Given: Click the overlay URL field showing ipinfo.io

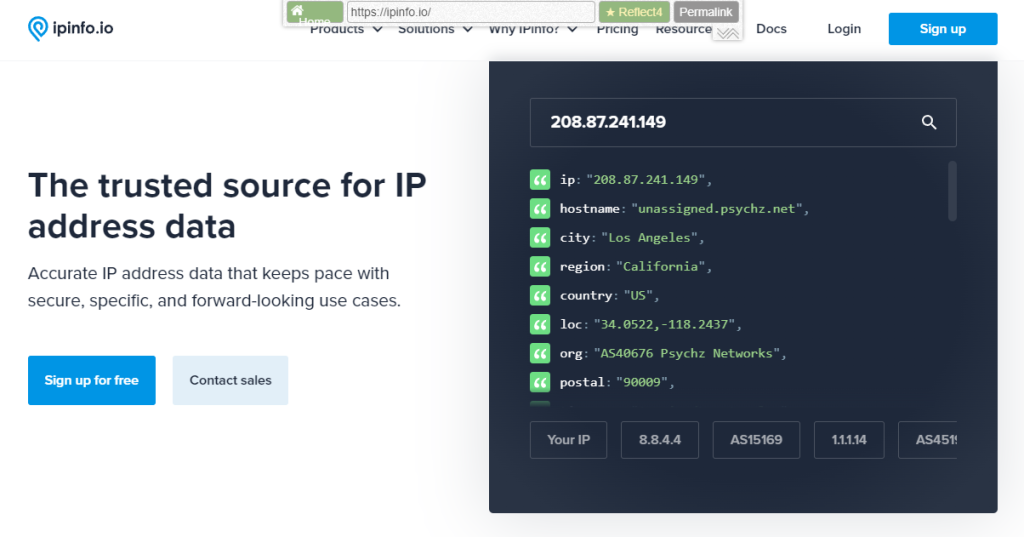Looking at the screenshot, I should [x=471, y=12].
